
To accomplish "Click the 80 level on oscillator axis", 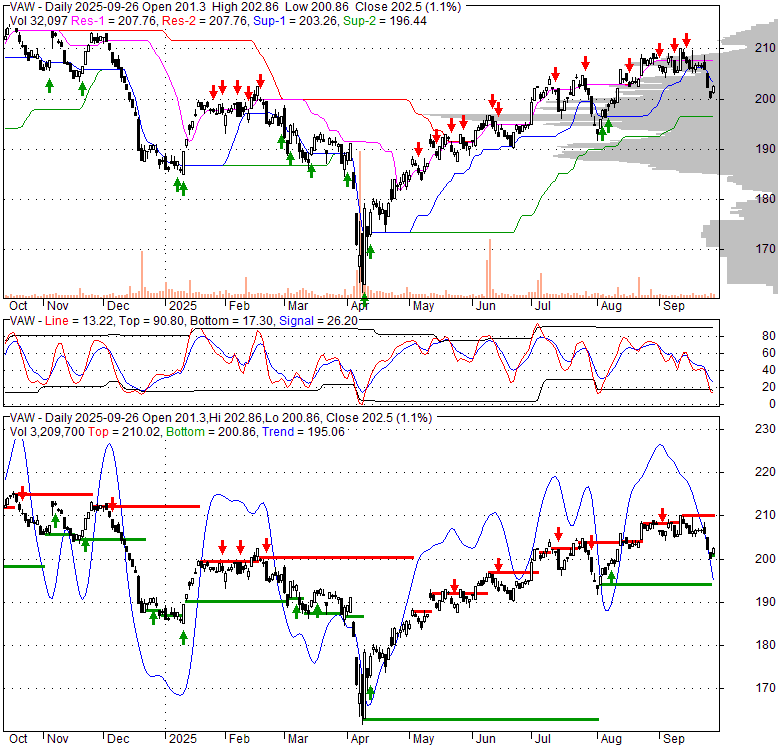I will (x=769, y=336).
